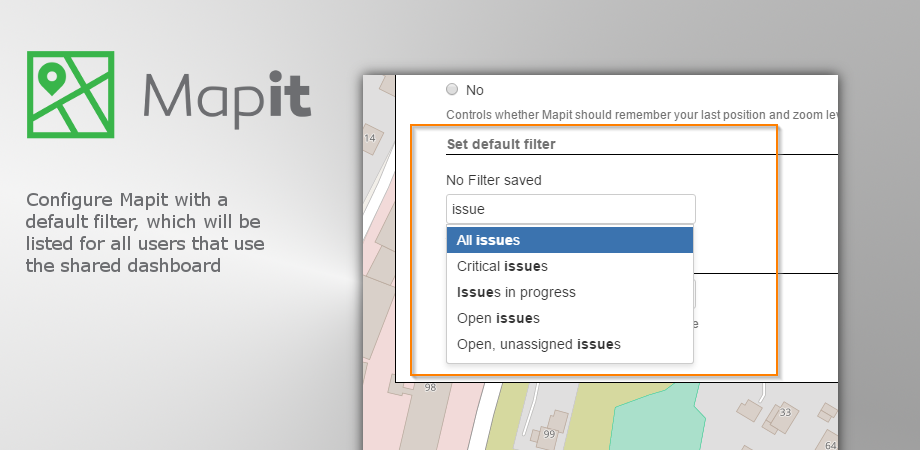
Task: Click the green Mapit map pin logo
Action: point(70,94)
